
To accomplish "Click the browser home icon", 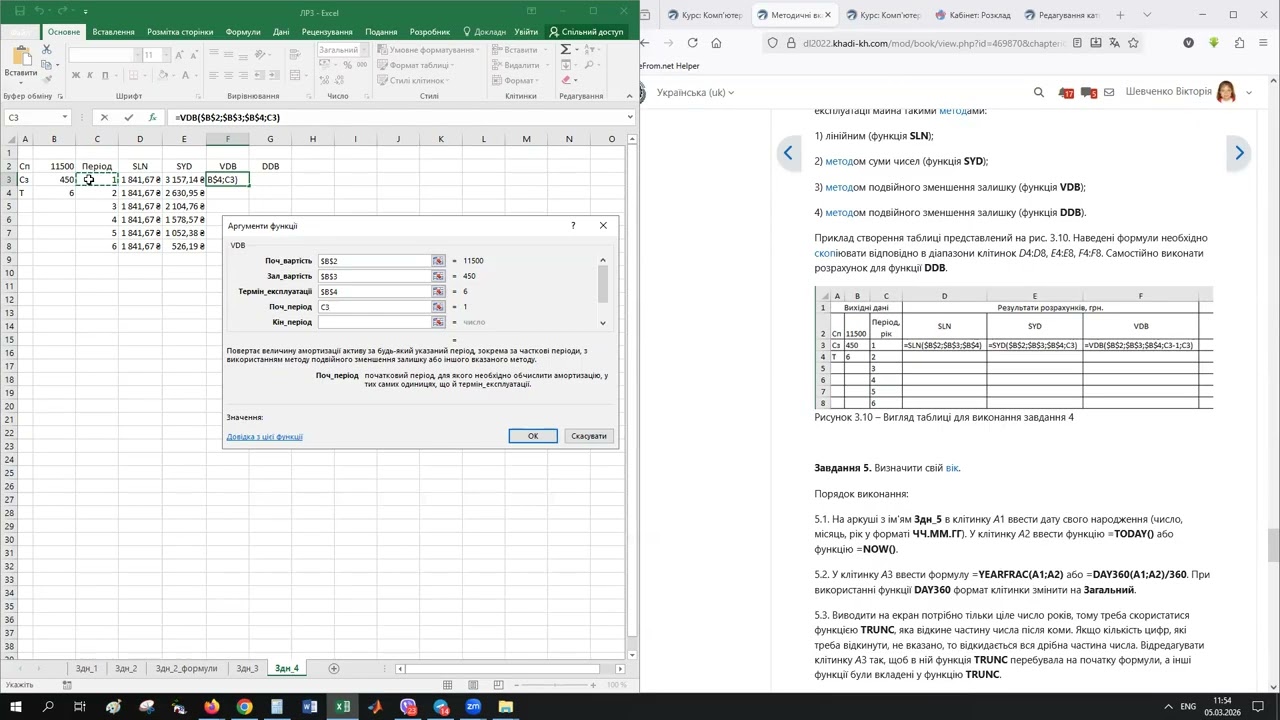I will (716, 43).
